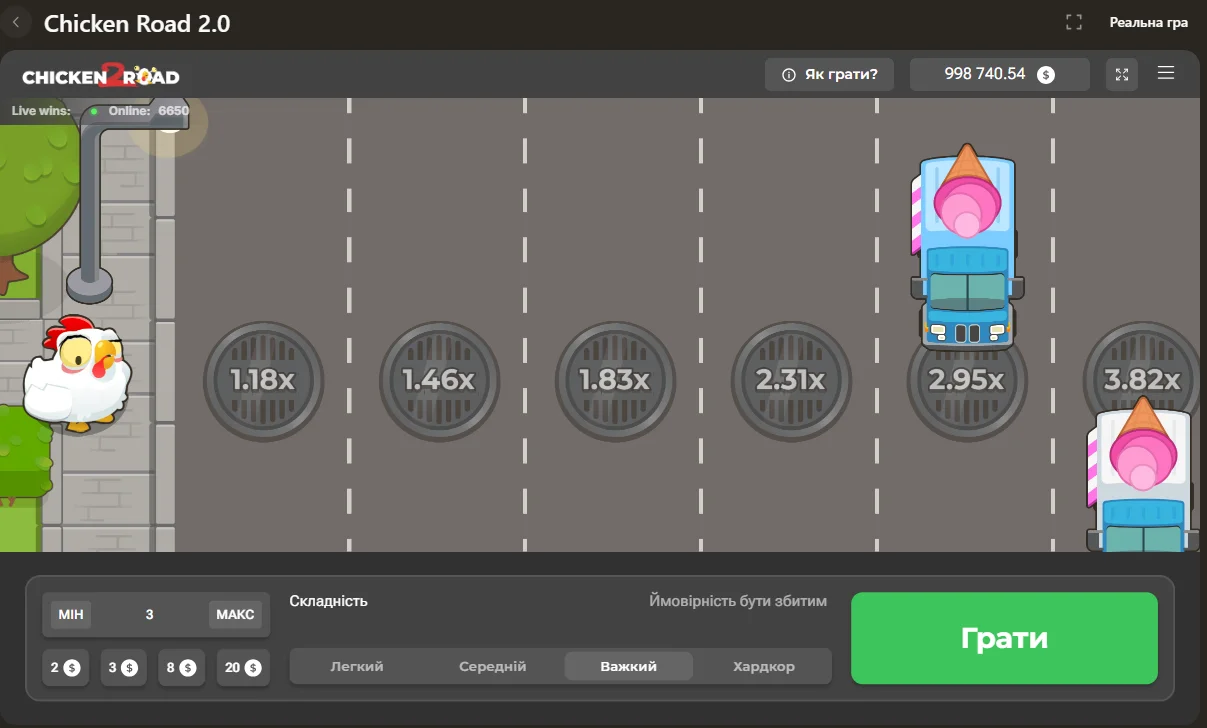Screen dimensions: 1207x728
Task: Click the 2.95x manhole multiplier
Action: (967, 380)
